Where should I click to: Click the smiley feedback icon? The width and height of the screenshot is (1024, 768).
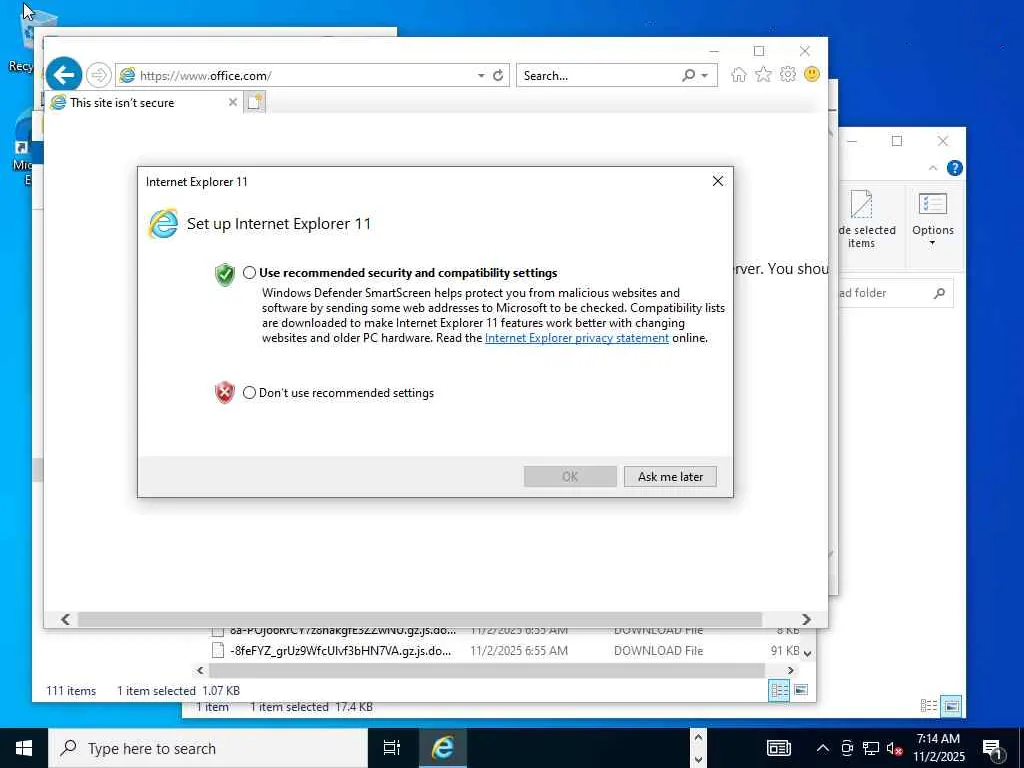[x=812, y=74]
